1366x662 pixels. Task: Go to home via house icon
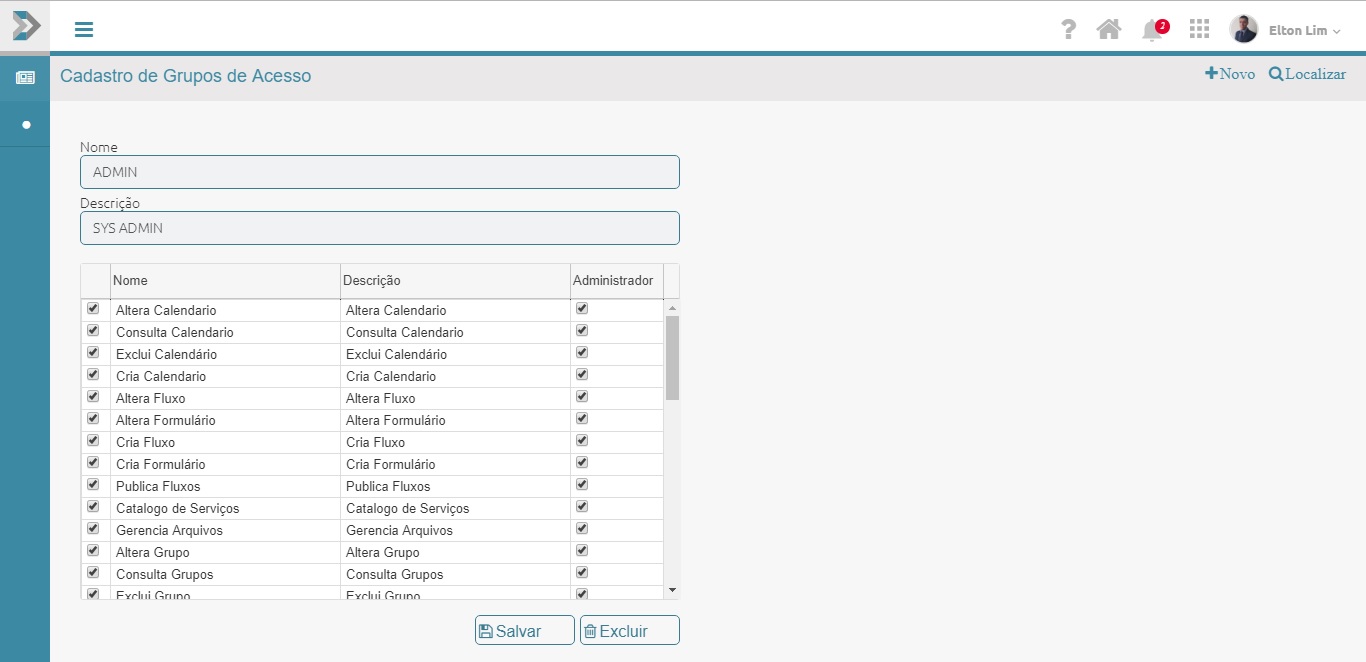click(1108, 29)
